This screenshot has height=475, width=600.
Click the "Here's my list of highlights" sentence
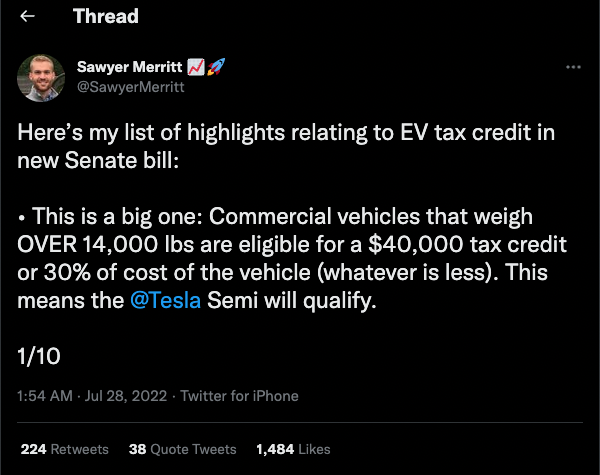click(x=268, y=147)
